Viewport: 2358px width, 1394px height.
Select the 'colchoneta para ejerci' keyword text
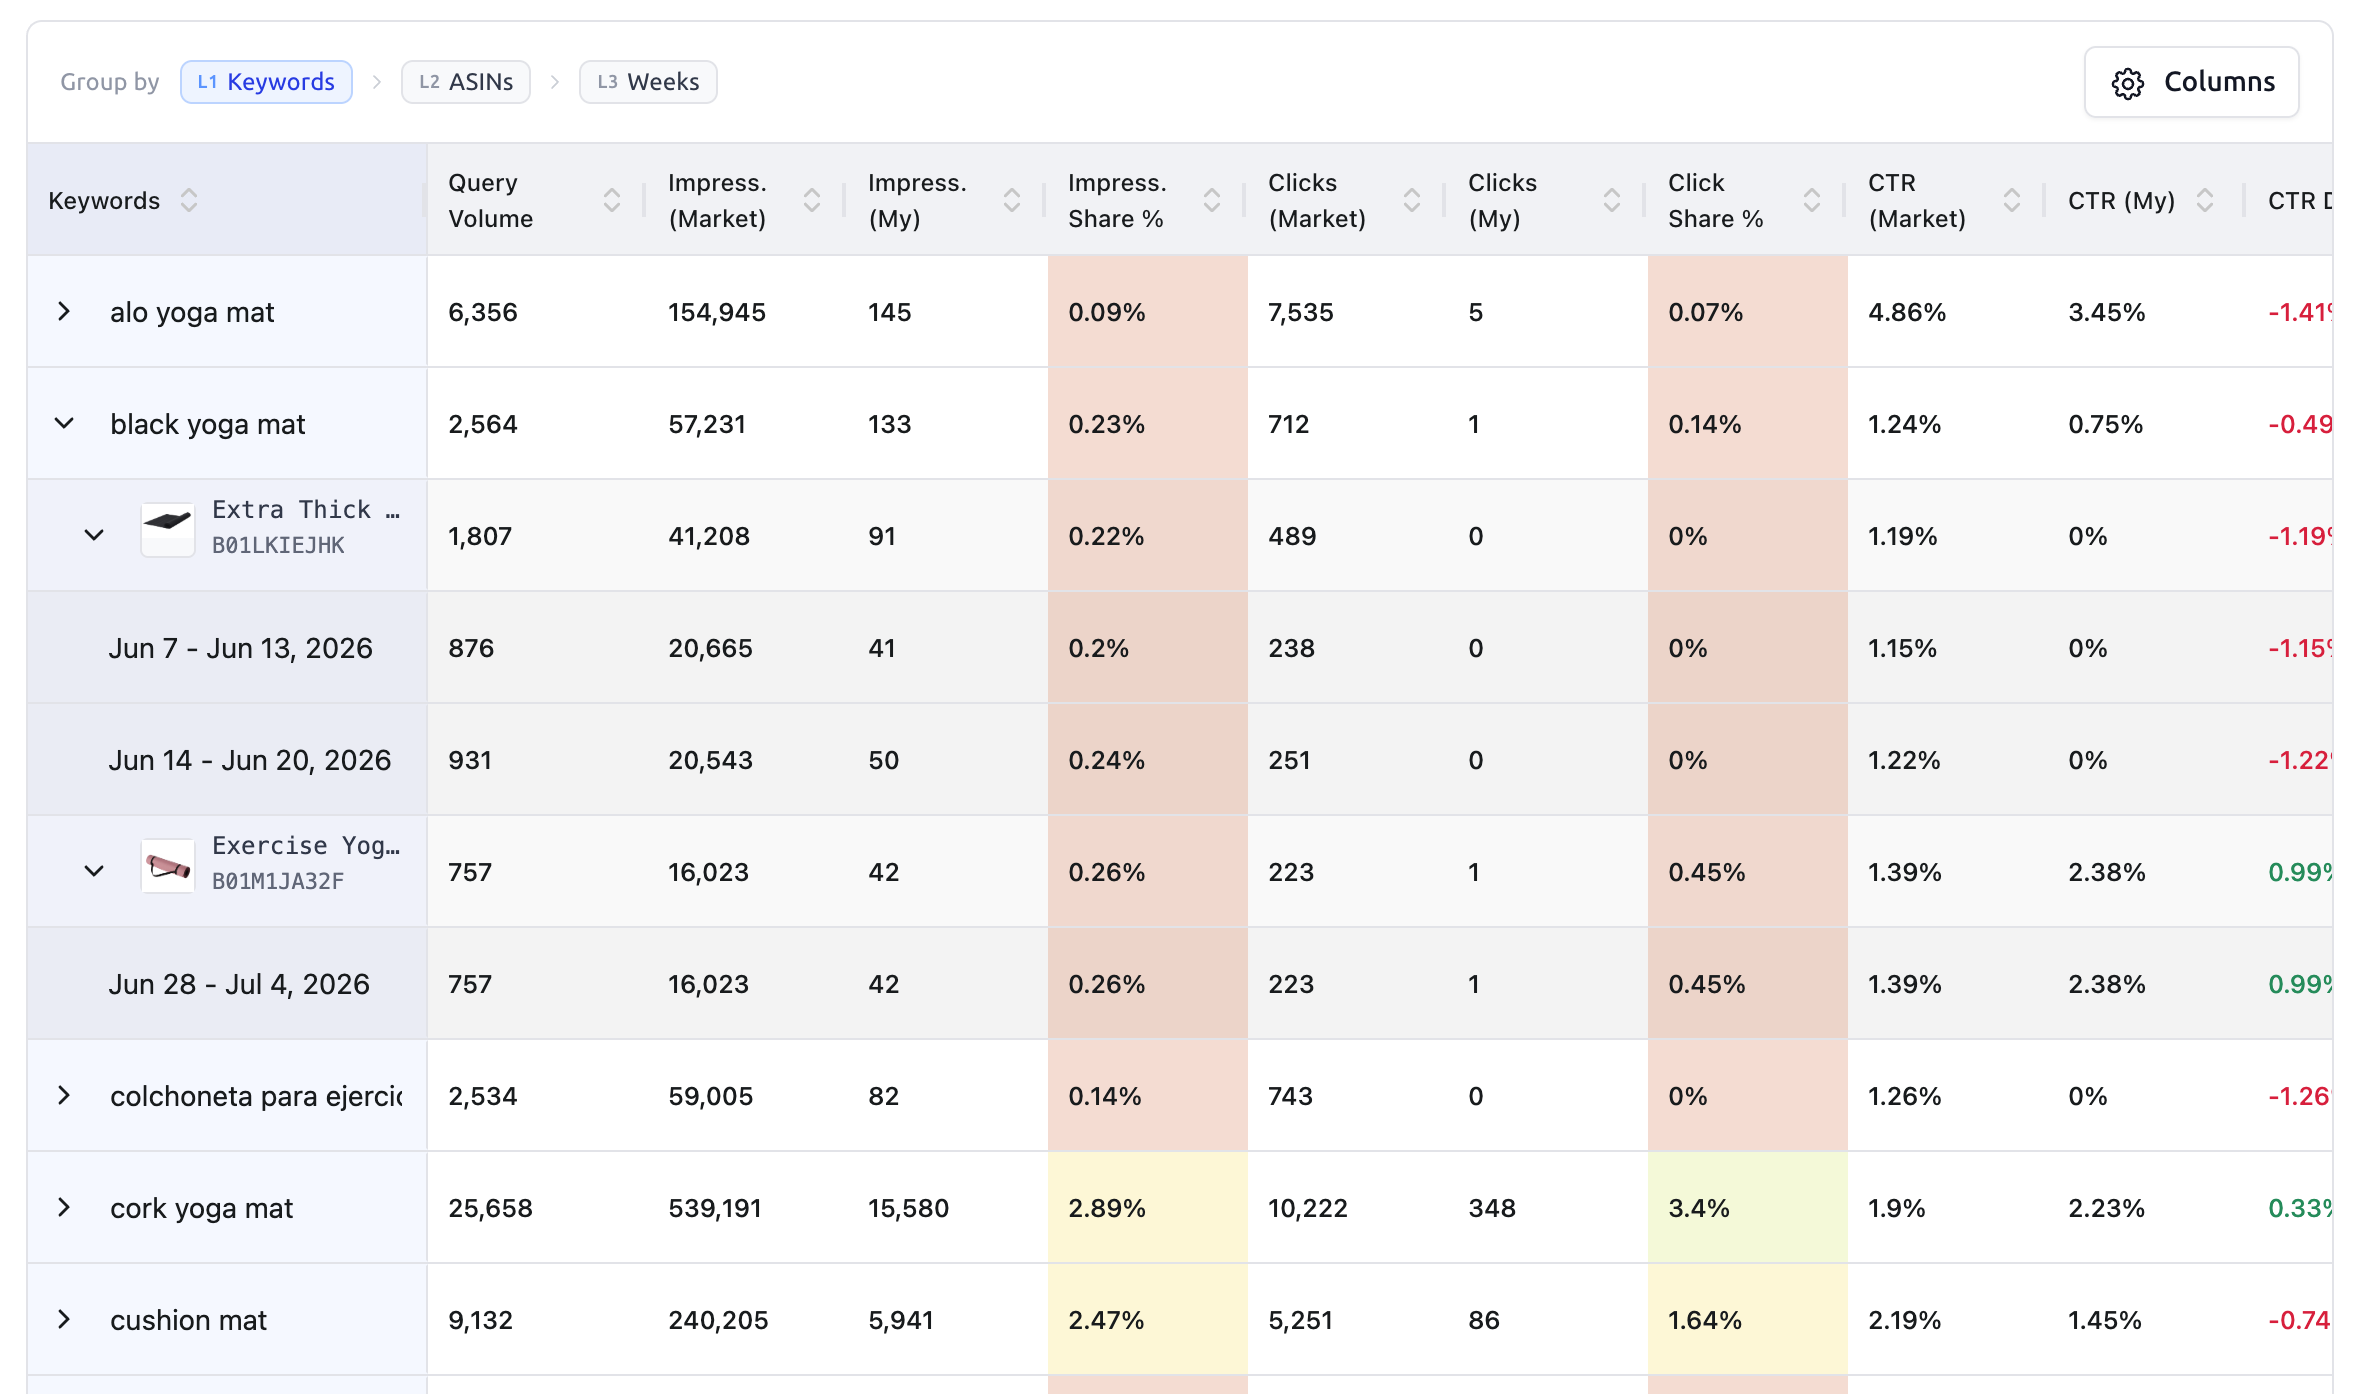click(x=256, y=1097)
